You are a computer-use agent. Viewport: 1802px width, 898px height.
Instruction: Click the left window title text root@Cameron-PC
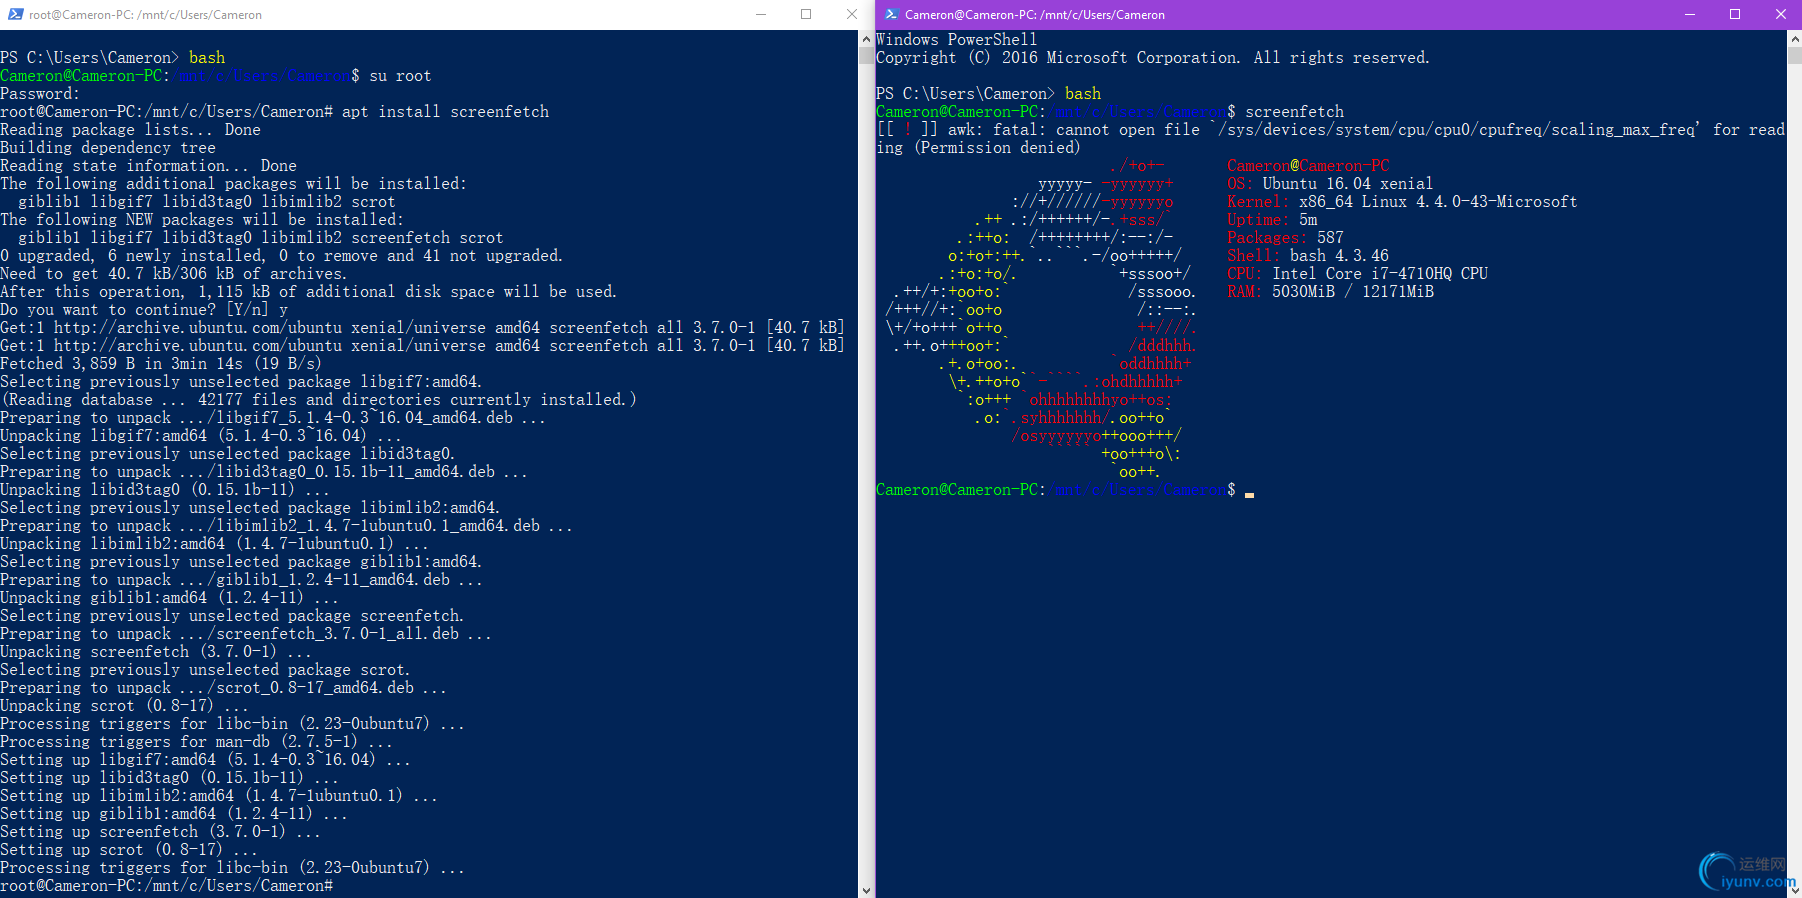click(x=146, y=15)
